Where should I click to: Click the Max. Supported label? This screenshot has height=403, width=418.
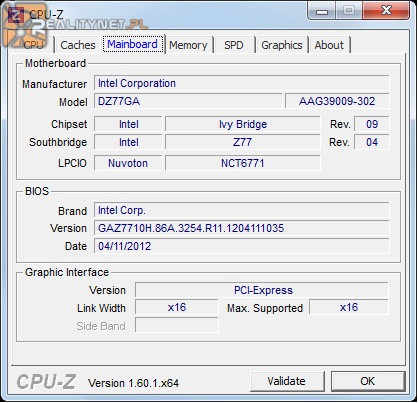point(265,308)
